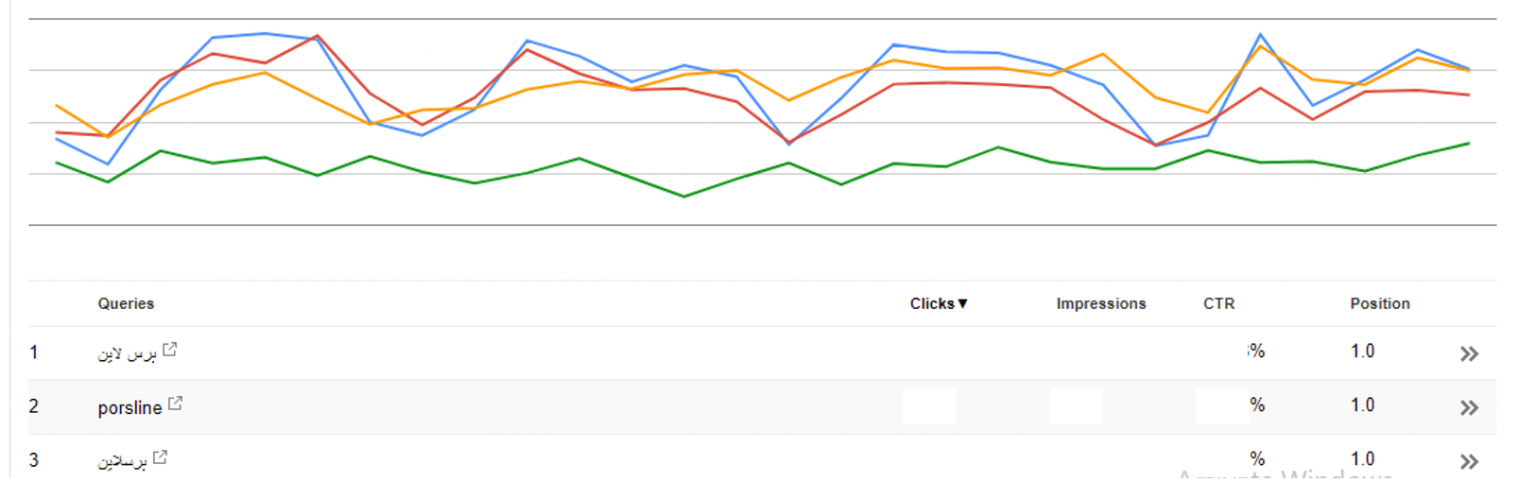
Task: Sort table by Position column
Action: point(1380,304)
